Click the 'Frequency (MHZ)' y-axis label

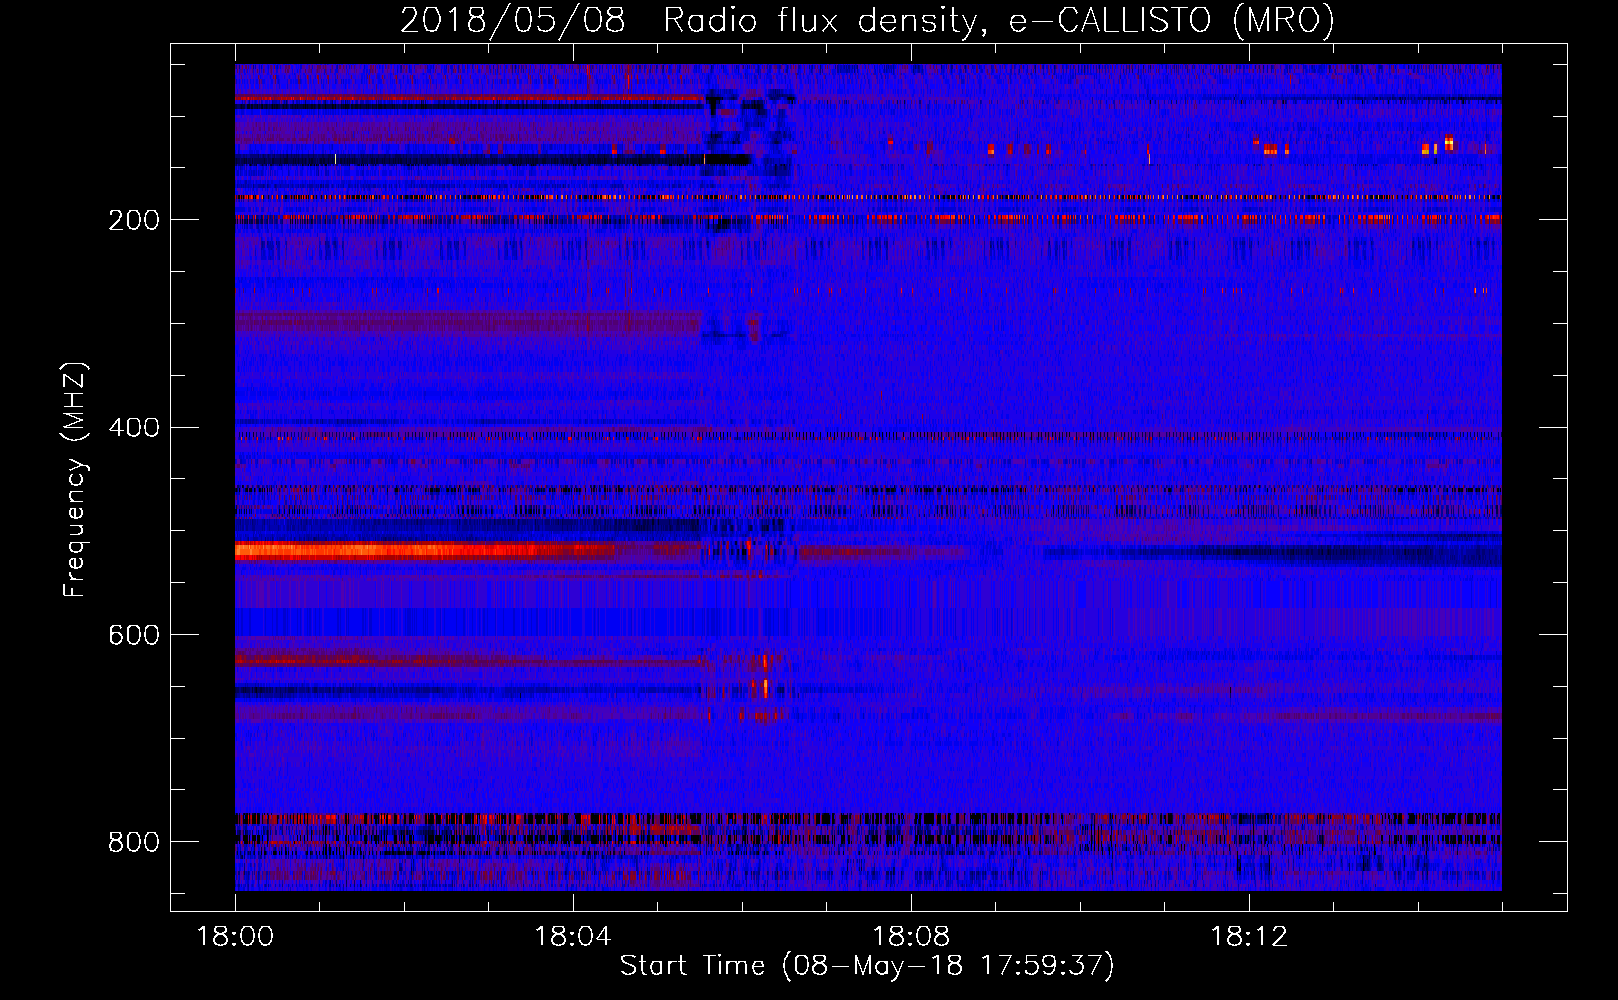point(75,479)
